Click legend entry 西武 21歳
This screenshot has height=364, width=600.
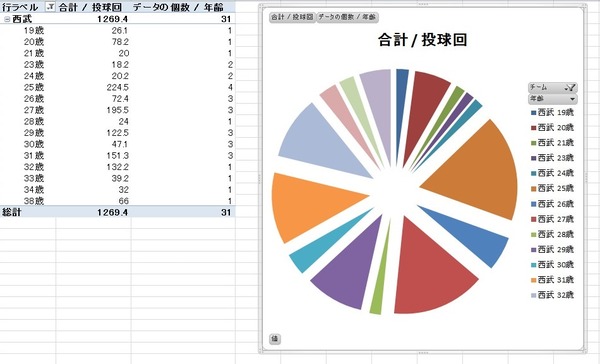point(553,143)
